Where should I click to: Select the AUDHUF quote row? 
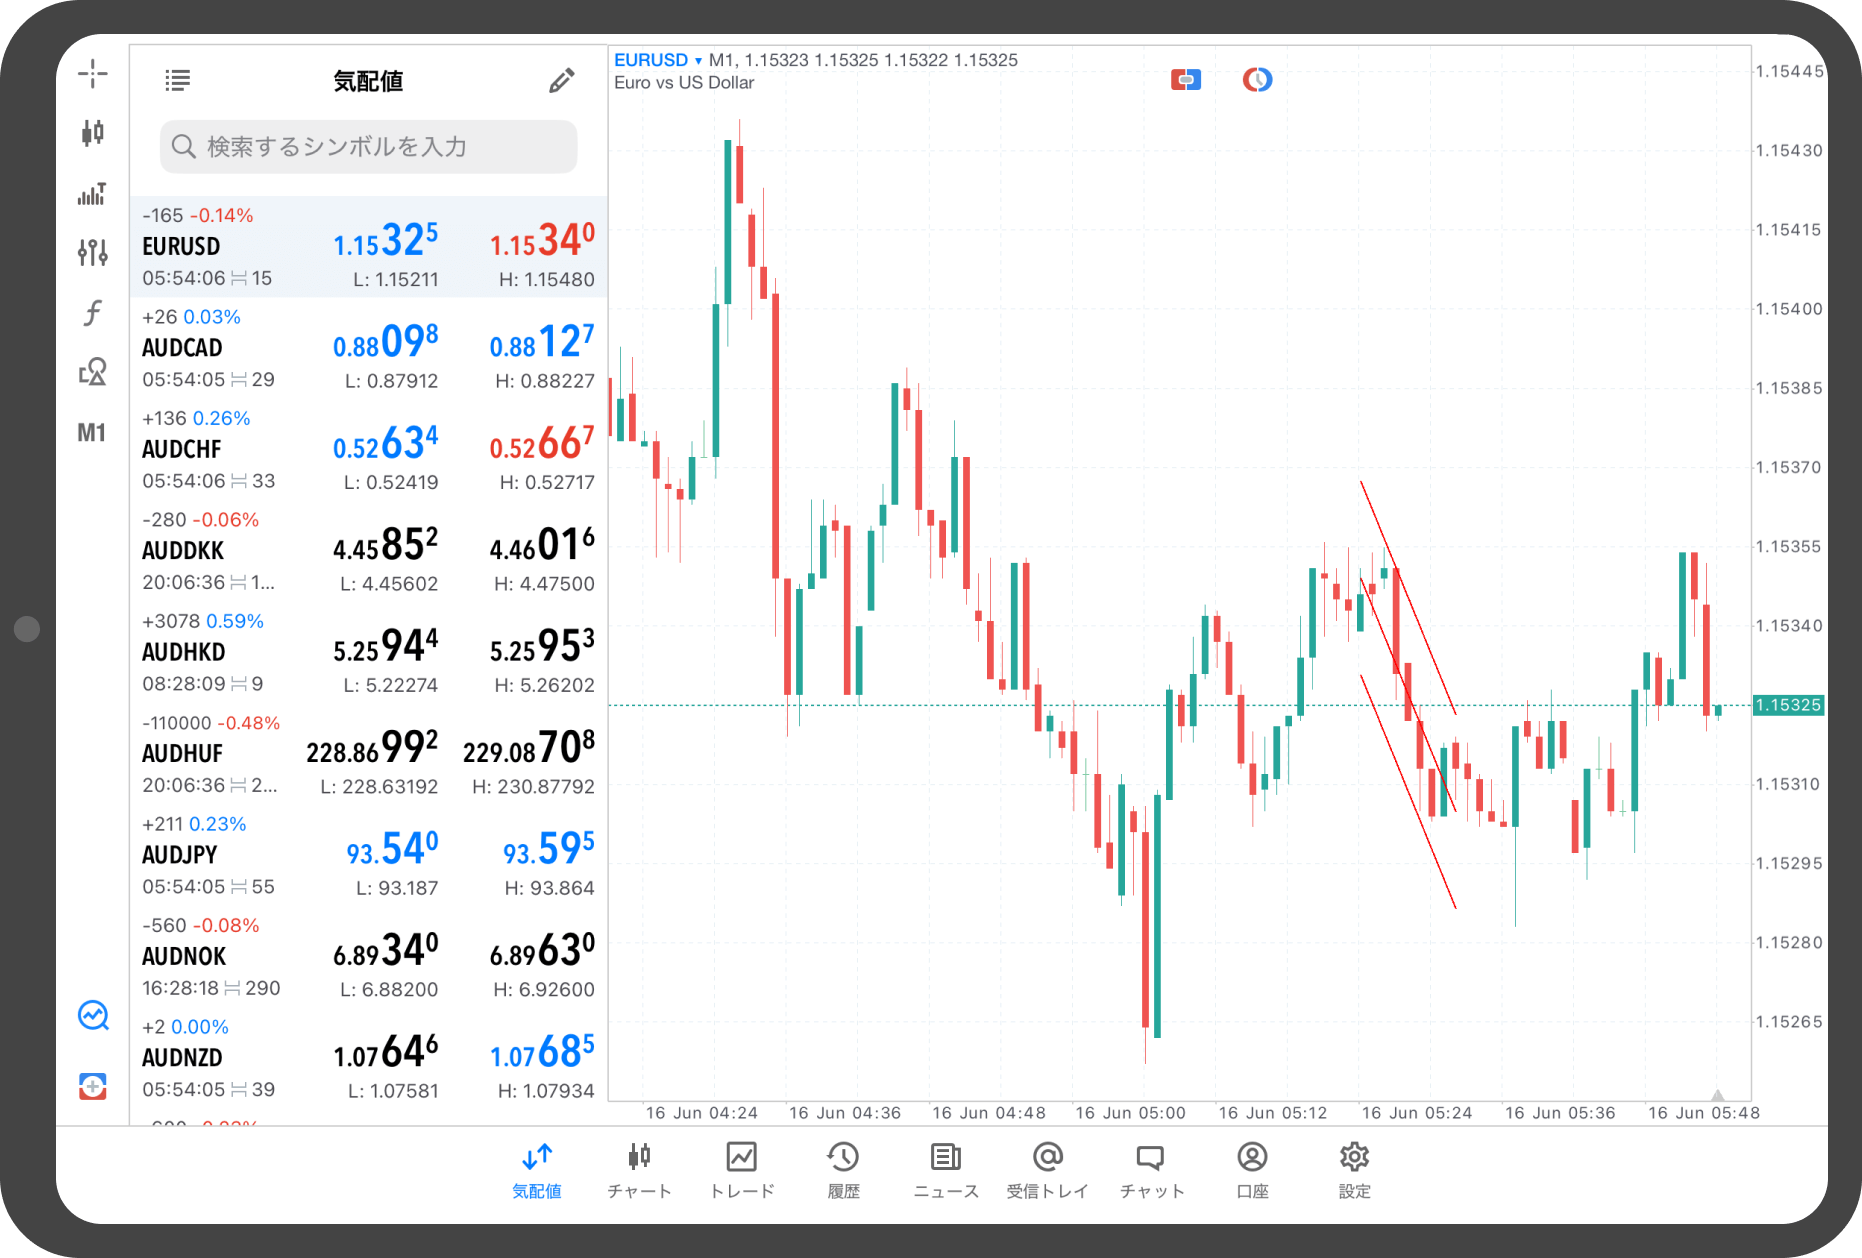click(368, 754)
